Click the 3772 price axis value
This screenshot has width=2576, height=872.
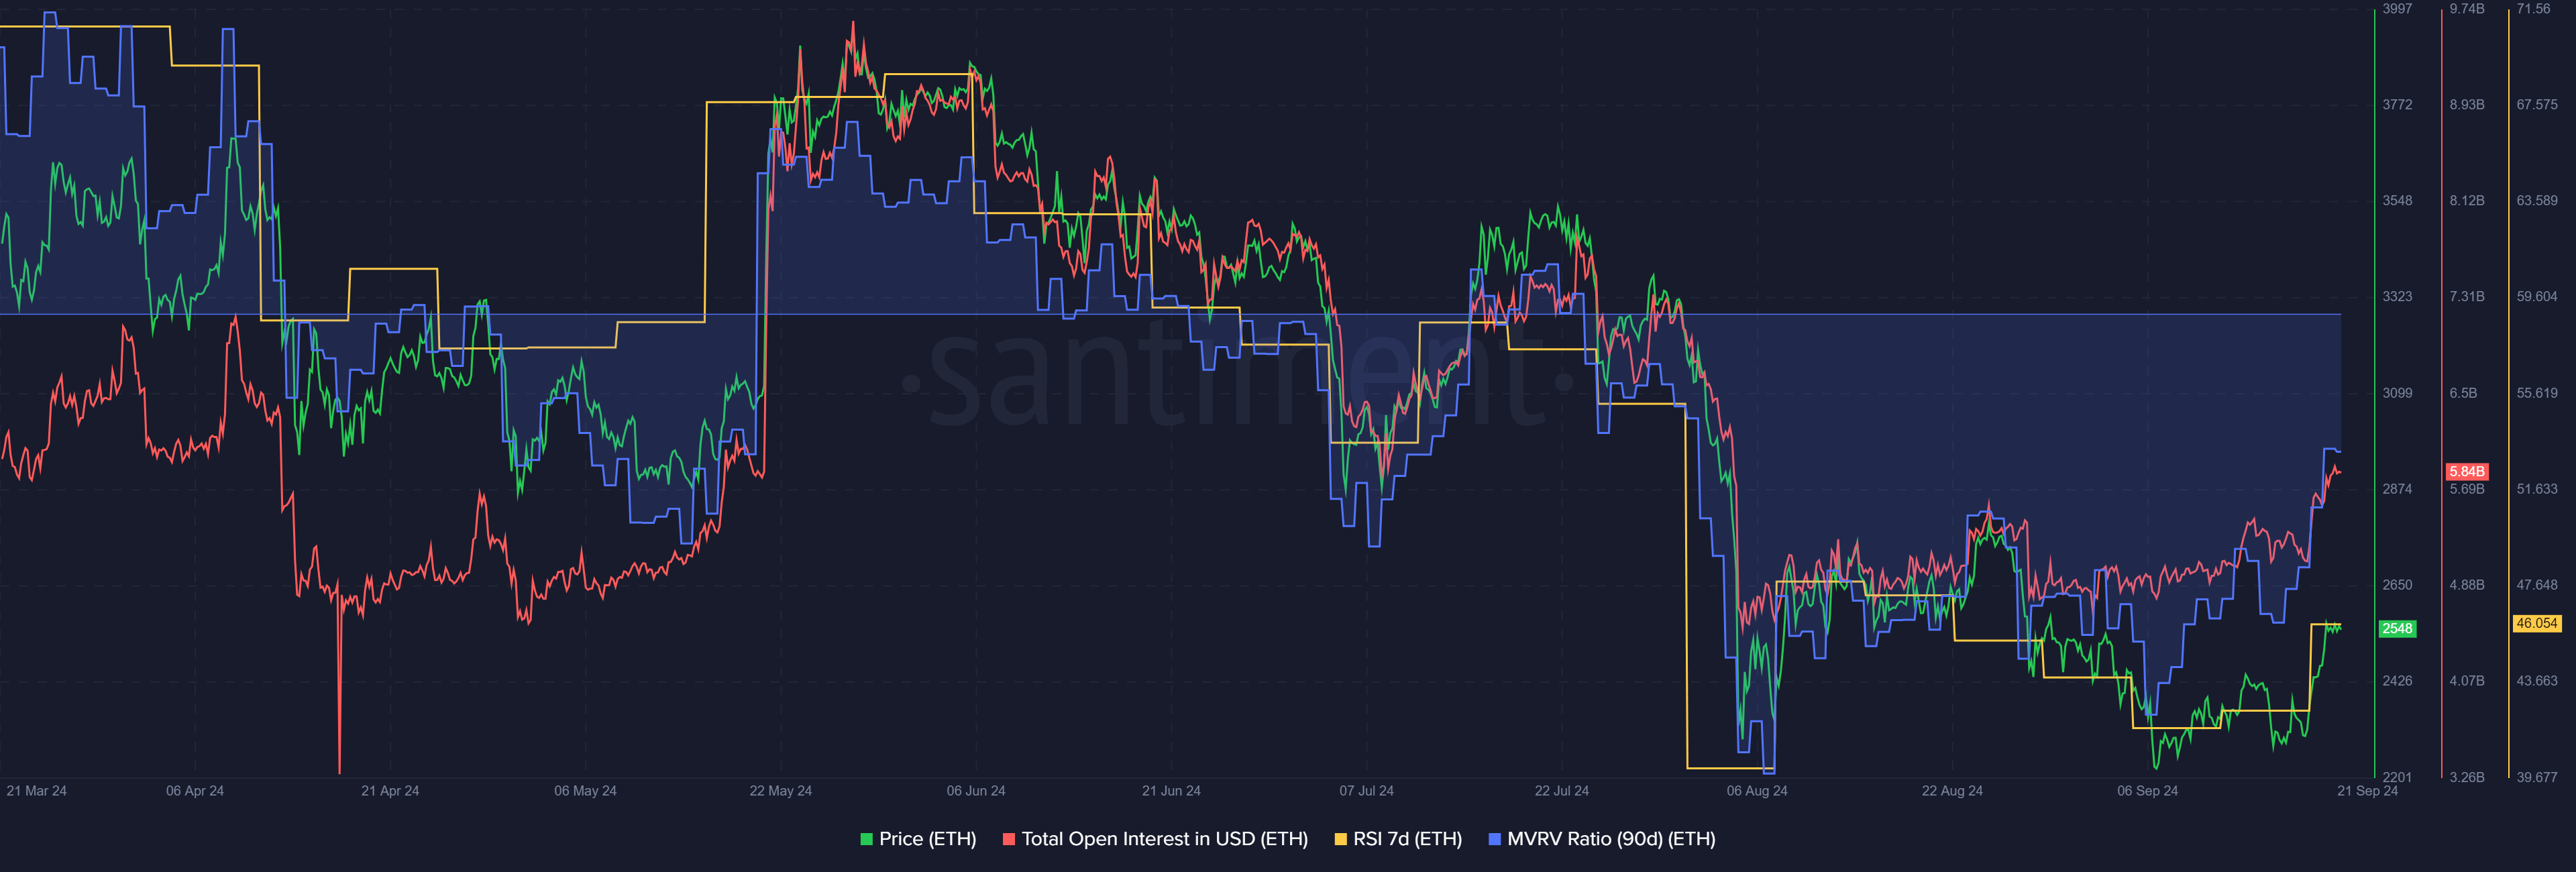(2397, 104)
